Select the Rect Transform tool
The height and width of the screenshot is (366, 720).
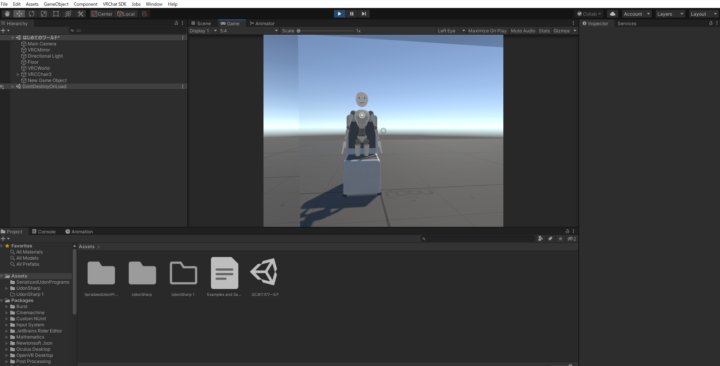tap(56, 14)
